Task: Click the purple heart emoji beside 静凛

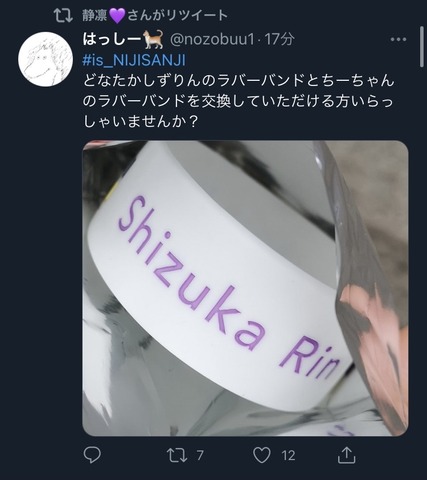Action: [x=117, y=16]
